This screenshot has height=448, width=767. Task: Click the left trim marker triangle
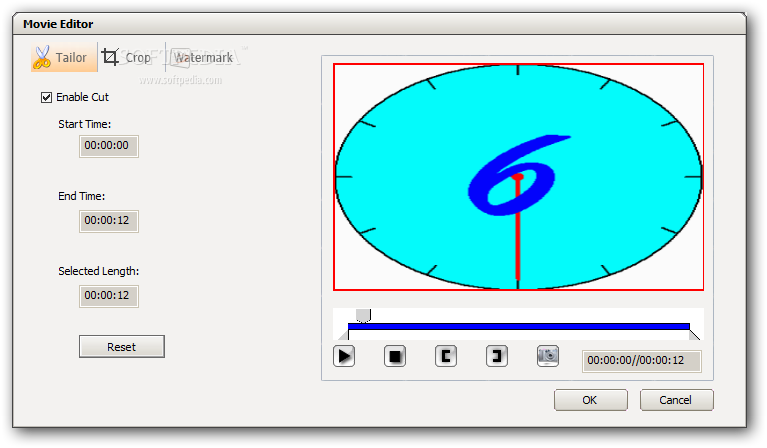344,335
